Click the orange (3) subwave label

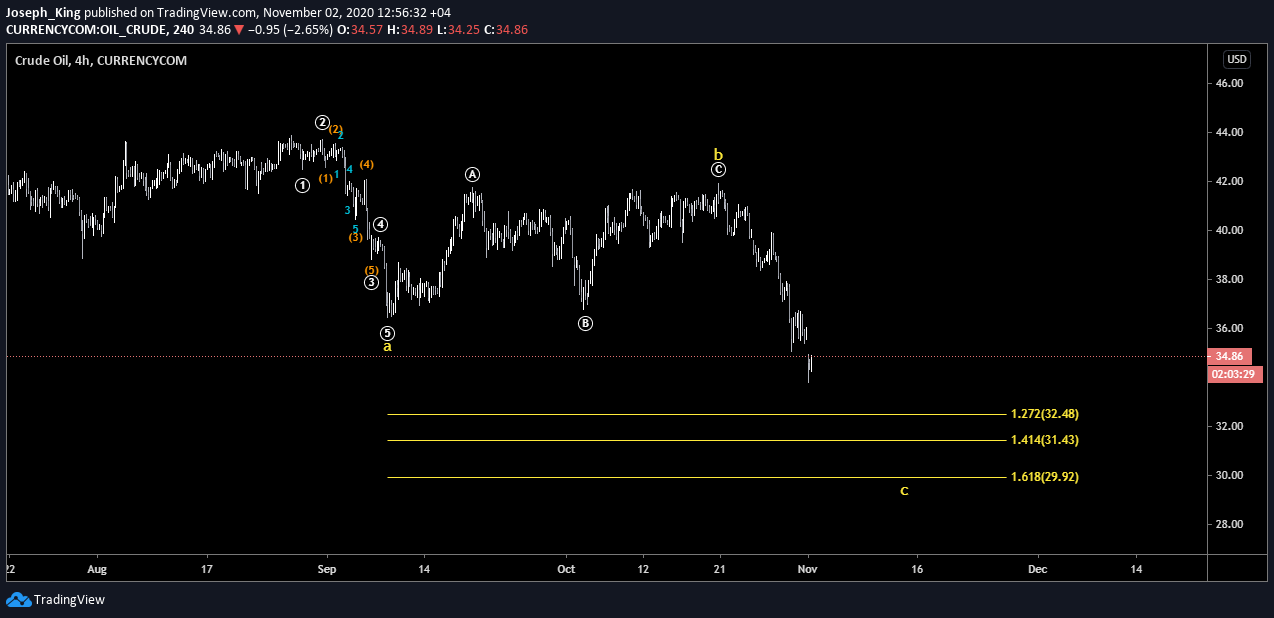[355, 237]
